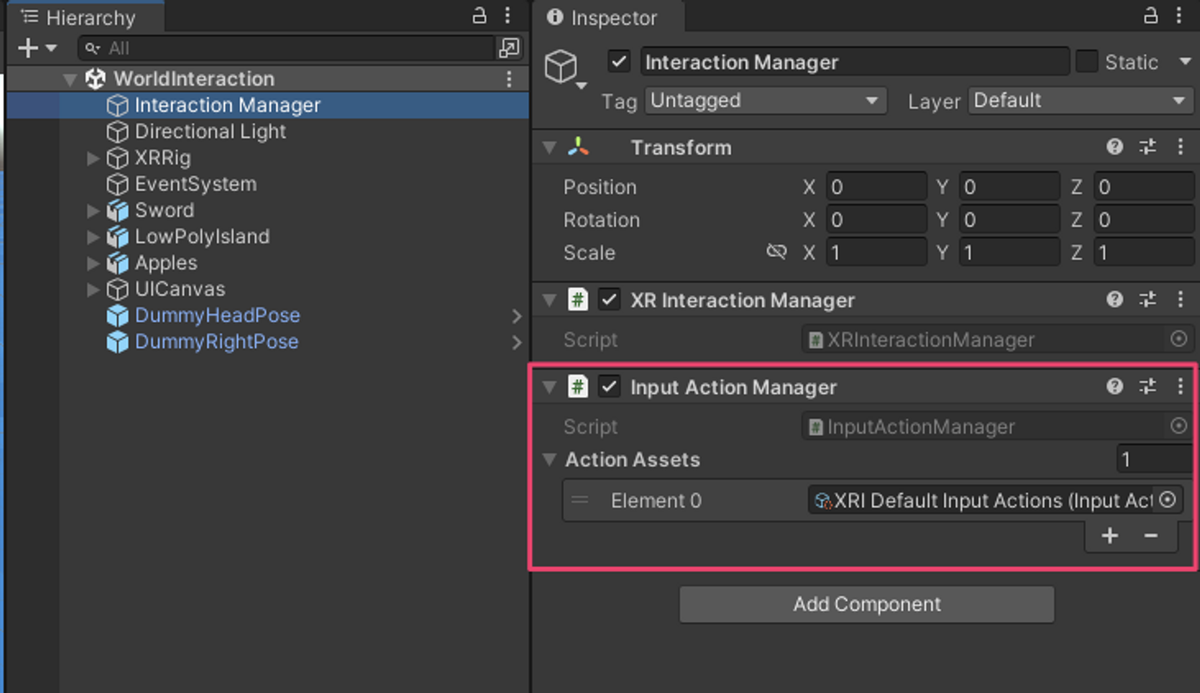
Task: Click the Add Component button
Action: click(866, 604)
